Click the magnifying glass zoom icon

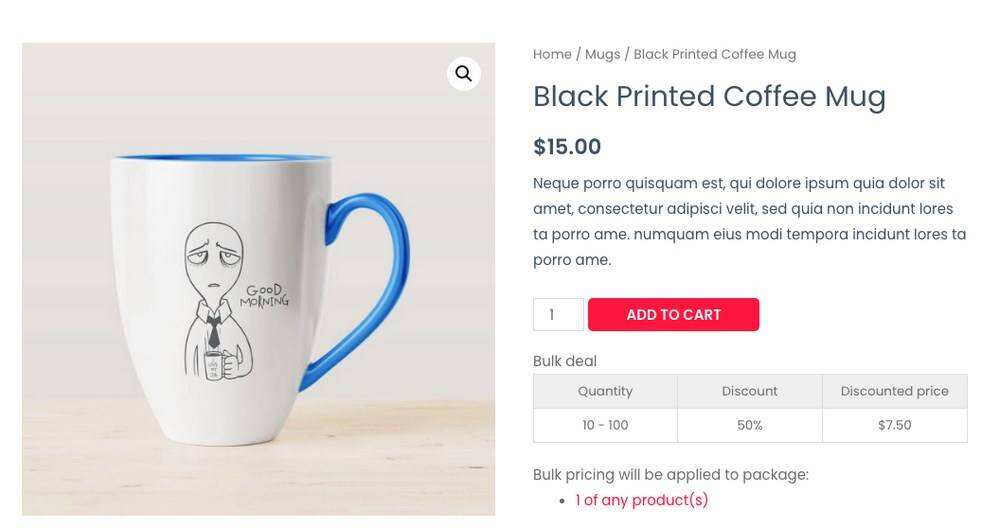[x=463, y=74]
